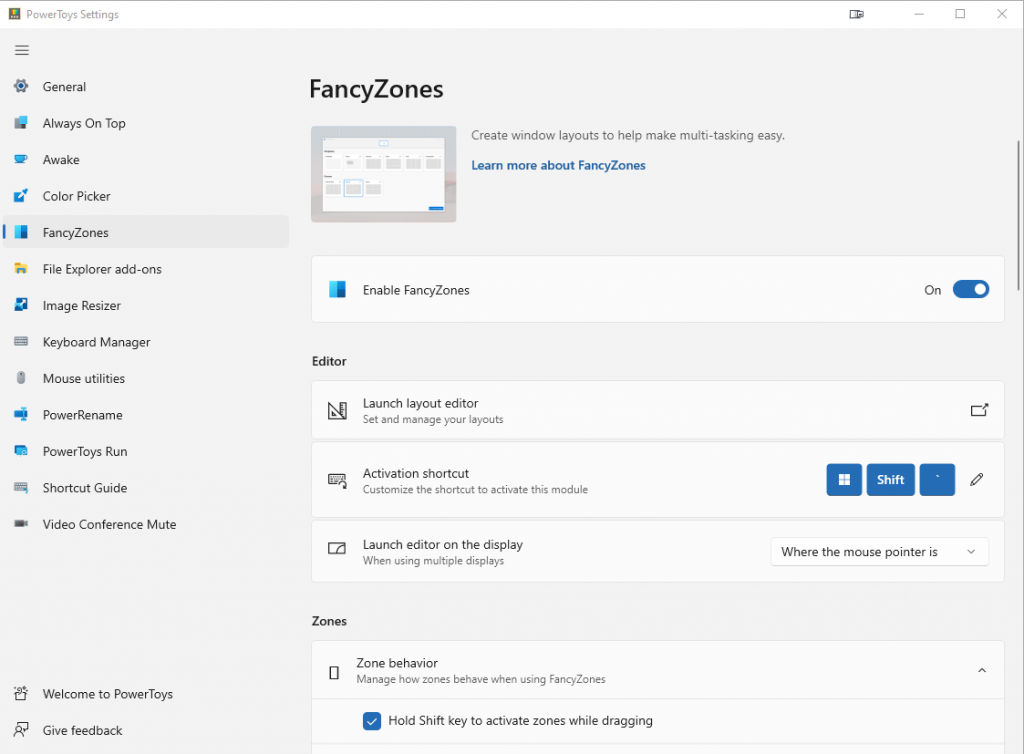Viewport: 1024px width, 754px height.
Task: Click the PowerRename icon
Action: pyautogui.click(x=21, y=415)
